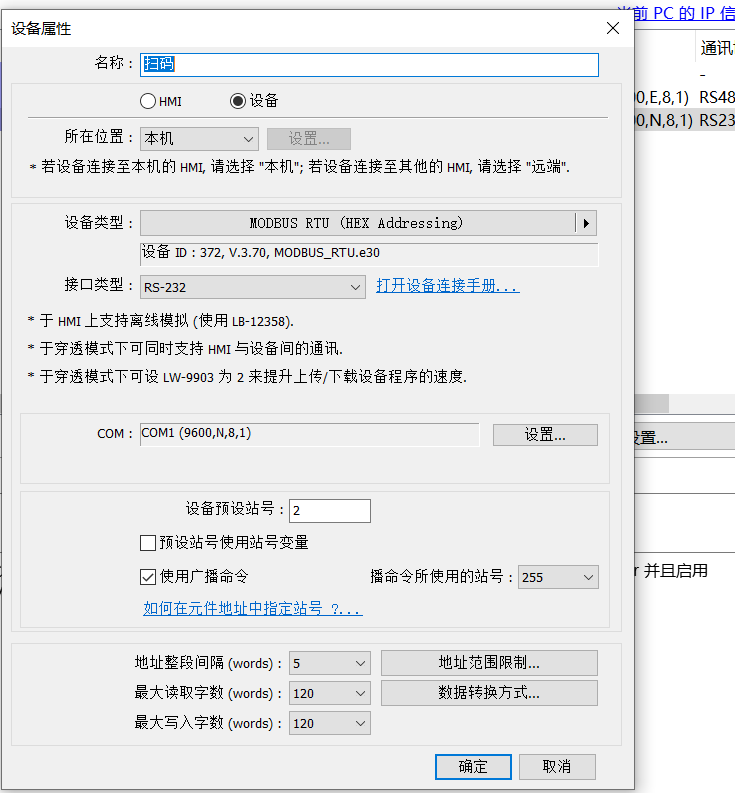
Task: Open the 地址整段间隔 dropdown
Action: [329, 663]
